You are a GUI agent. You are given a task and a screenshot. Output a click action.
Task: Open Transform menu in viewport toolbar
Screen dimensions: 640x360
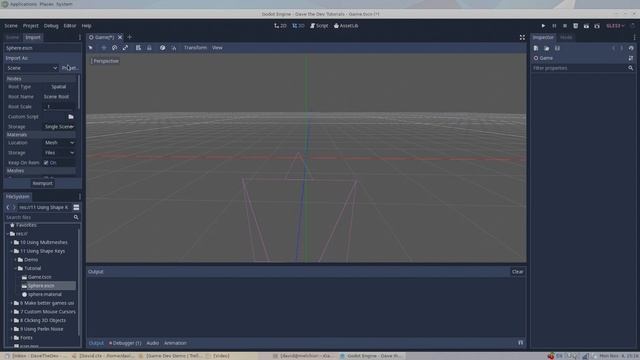[195, 48]
